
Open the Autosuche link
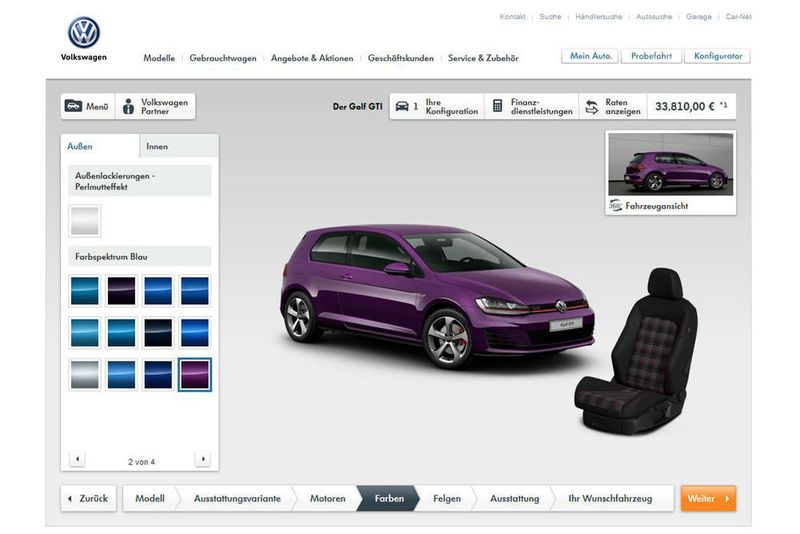654,17
